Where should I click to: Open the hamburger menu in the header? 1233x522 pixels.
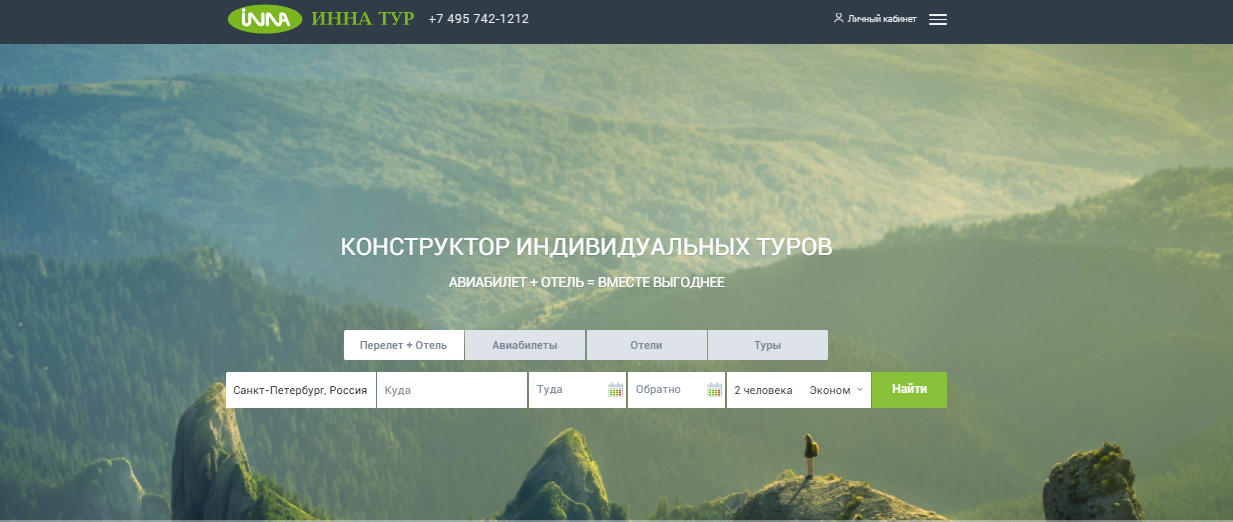click(x=937, y=19)
